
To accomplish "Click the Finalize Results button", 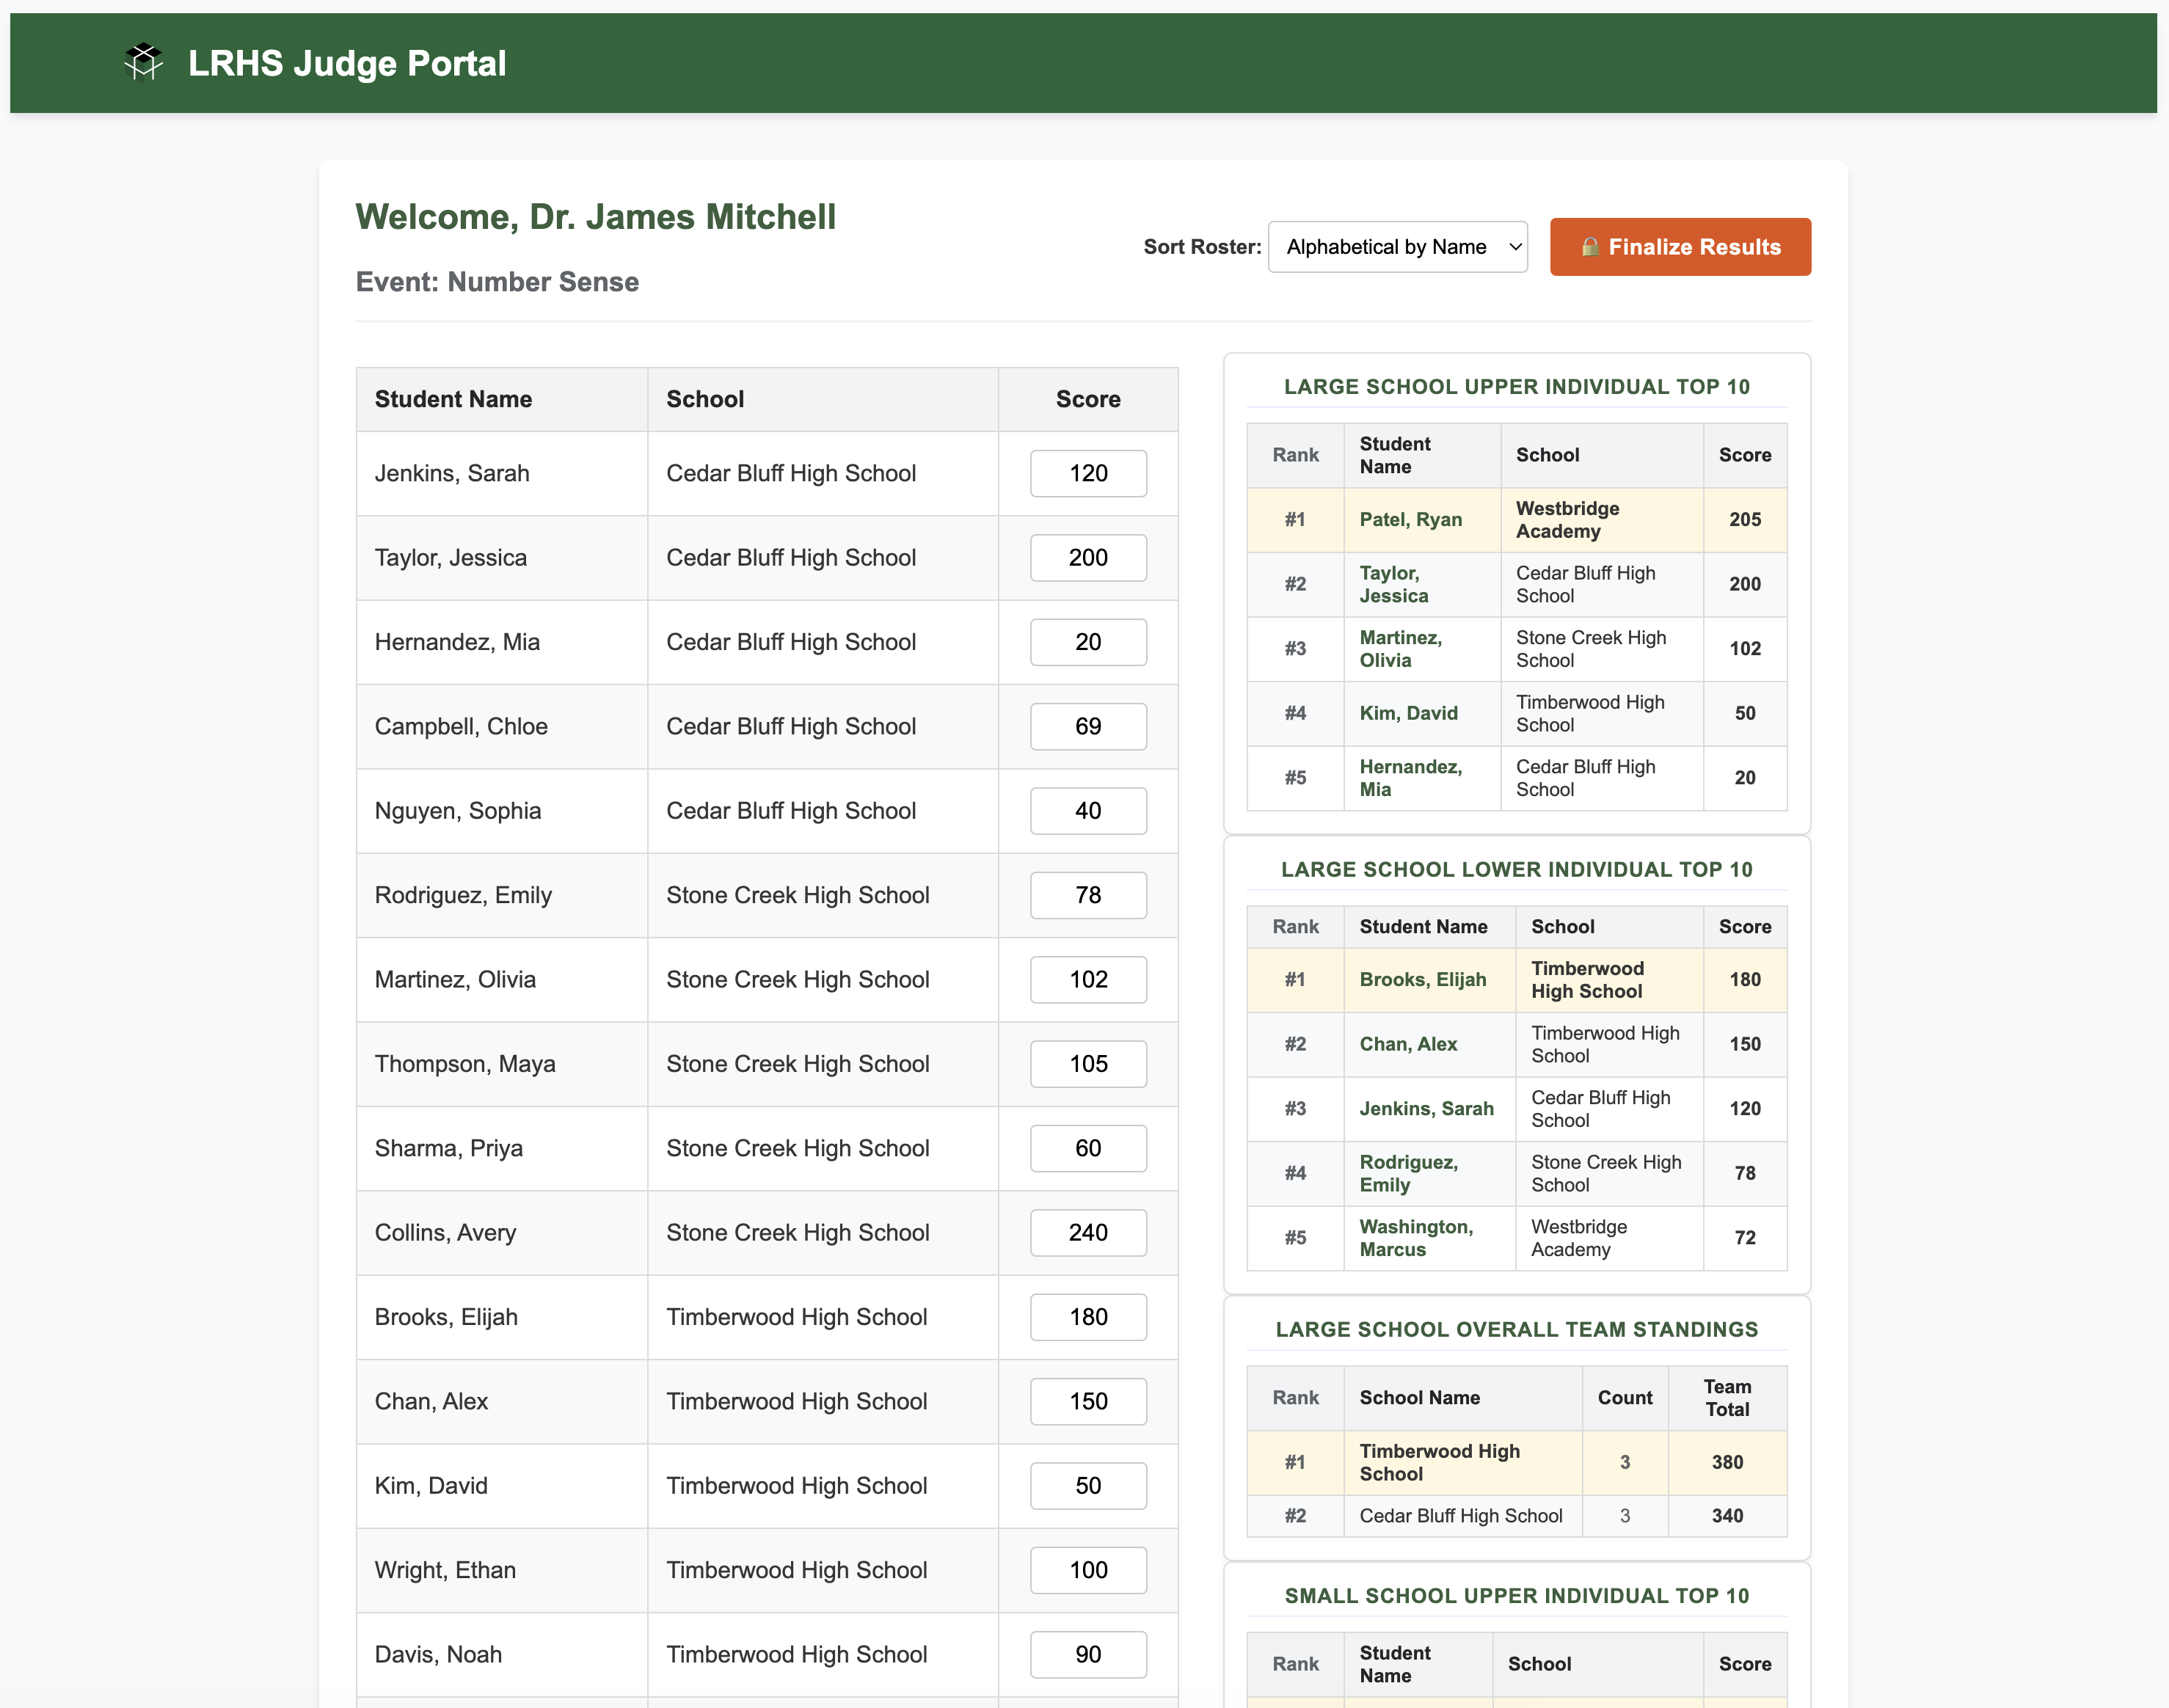I will [x=1680, y=247].
